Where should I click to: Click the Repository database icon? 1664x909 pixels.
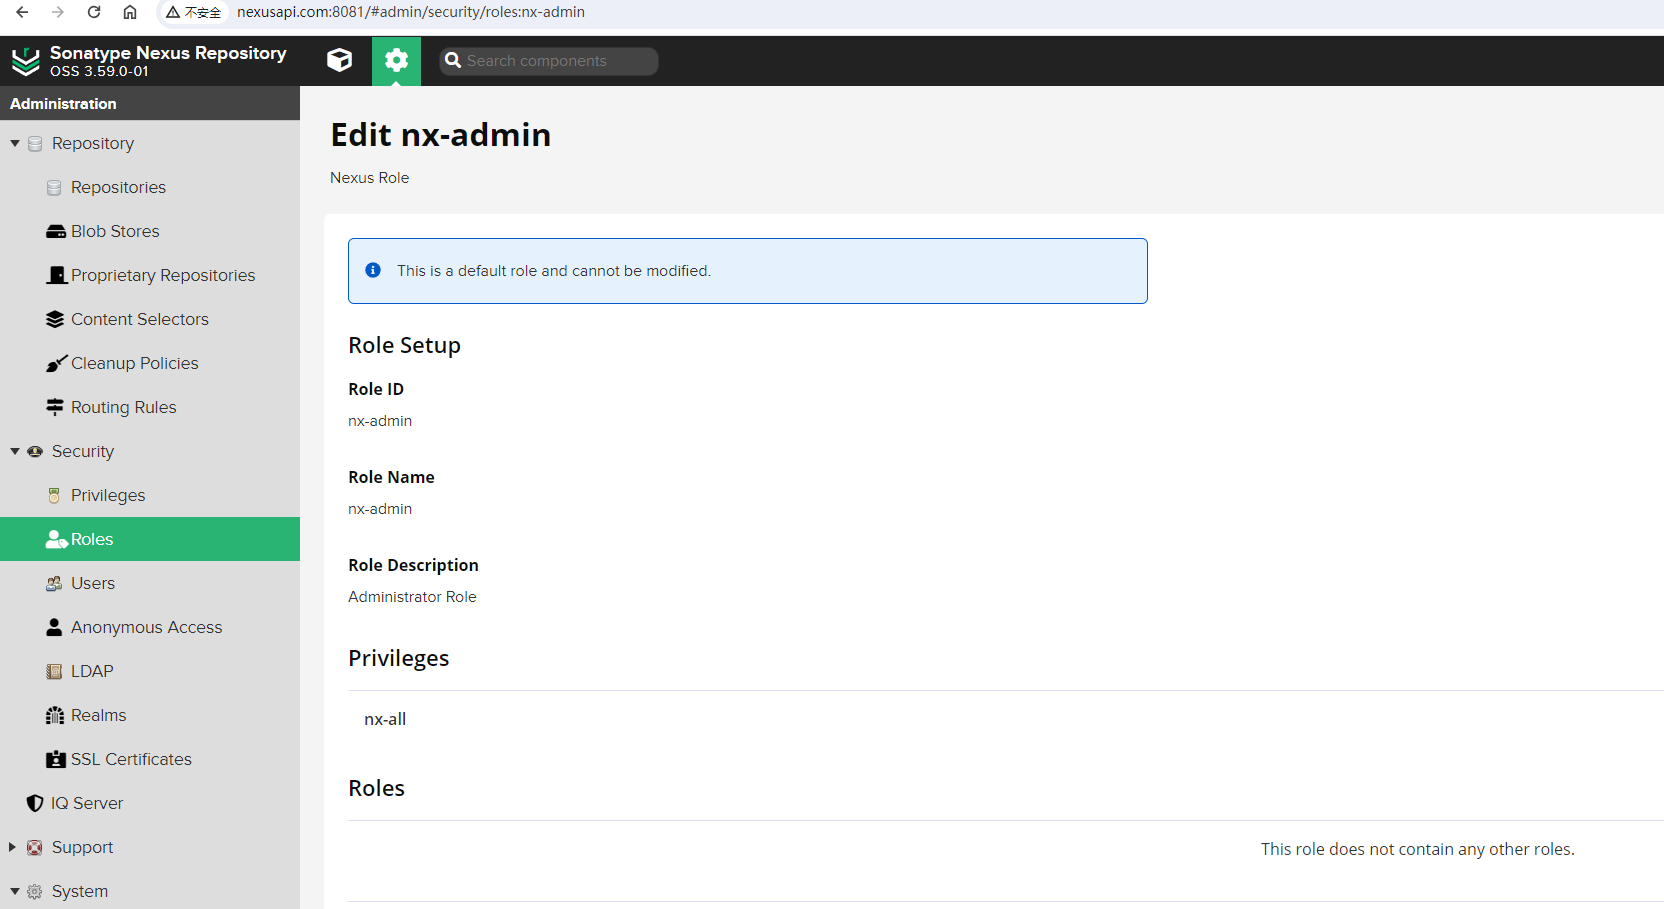35,144
